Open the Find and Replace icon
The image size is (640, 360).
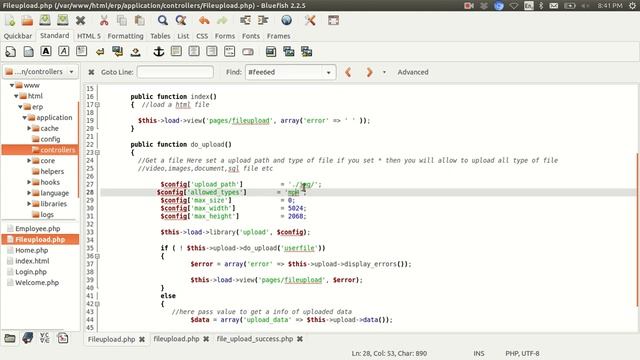click(181, 20)
